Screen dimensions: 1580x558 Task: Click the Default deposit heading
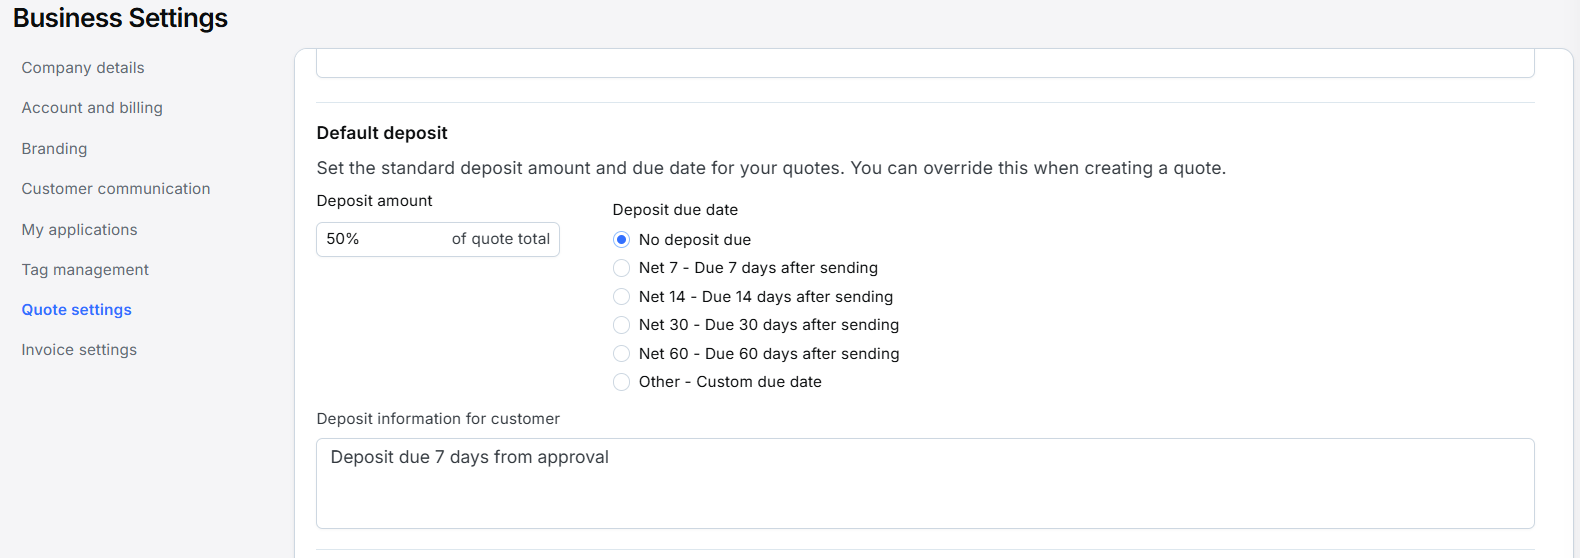tap(382, 133)
